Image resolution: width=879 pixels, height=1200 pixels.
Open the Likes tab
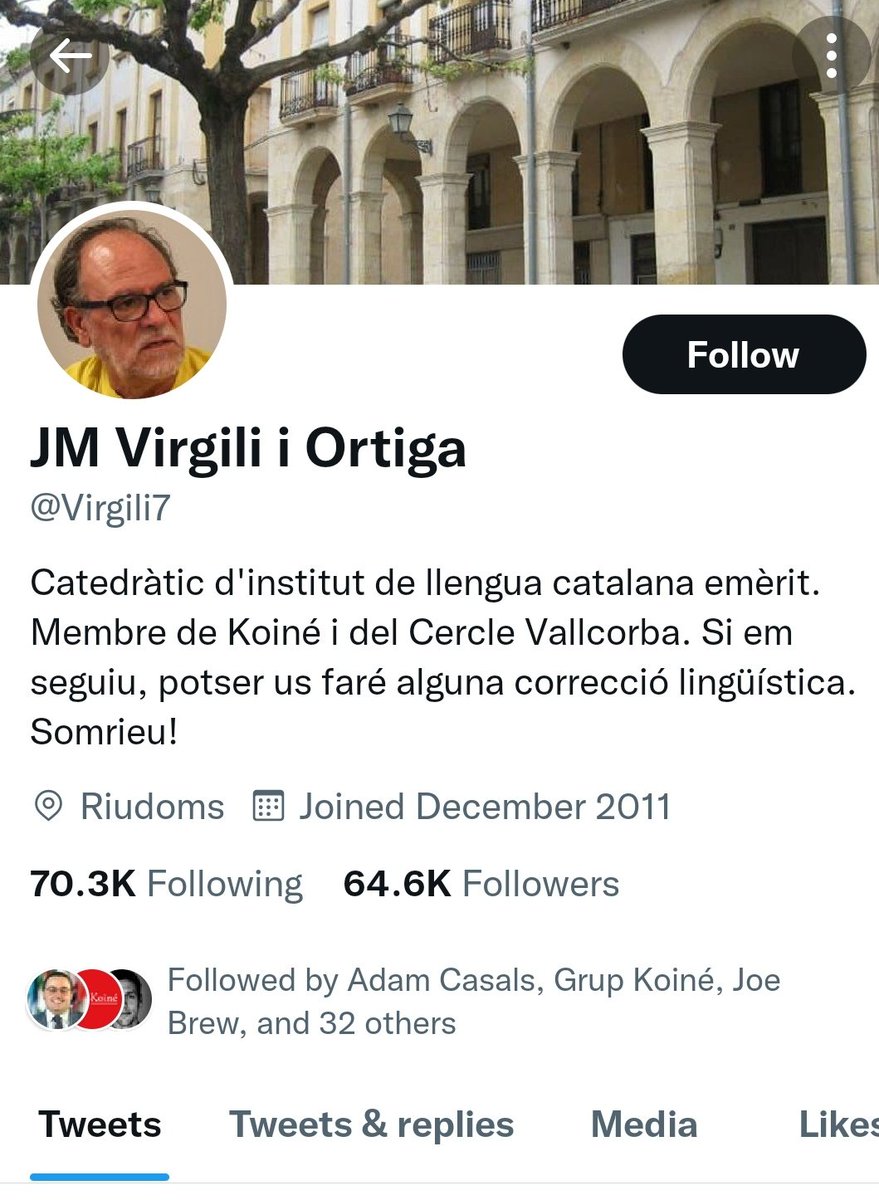click(x=838, y=1125)
